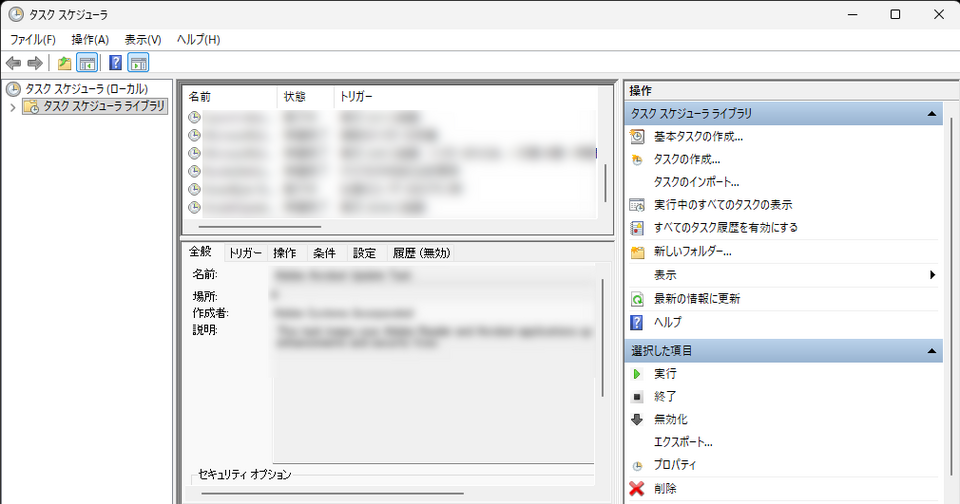Click the セキュリティ オプション group label
This screenshot has width=960, height=504.
coord(244,475)
